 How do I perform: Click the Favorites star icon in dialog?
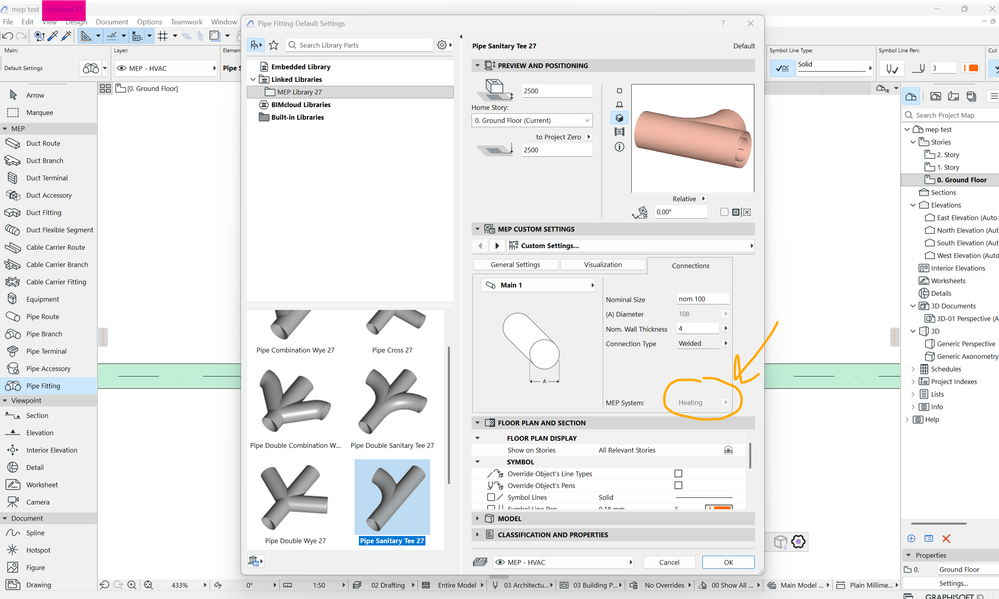(274, 45)
